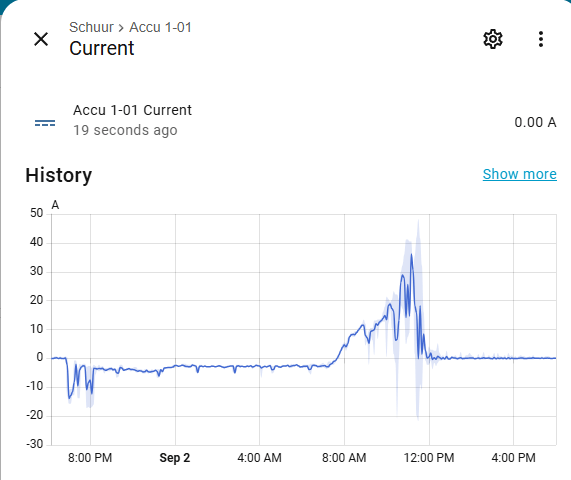Image resolution: width=571 pixels, height=480 pixels.
Task: Click the chart dip near 8:00 PM
Action: tap(70, 397)
